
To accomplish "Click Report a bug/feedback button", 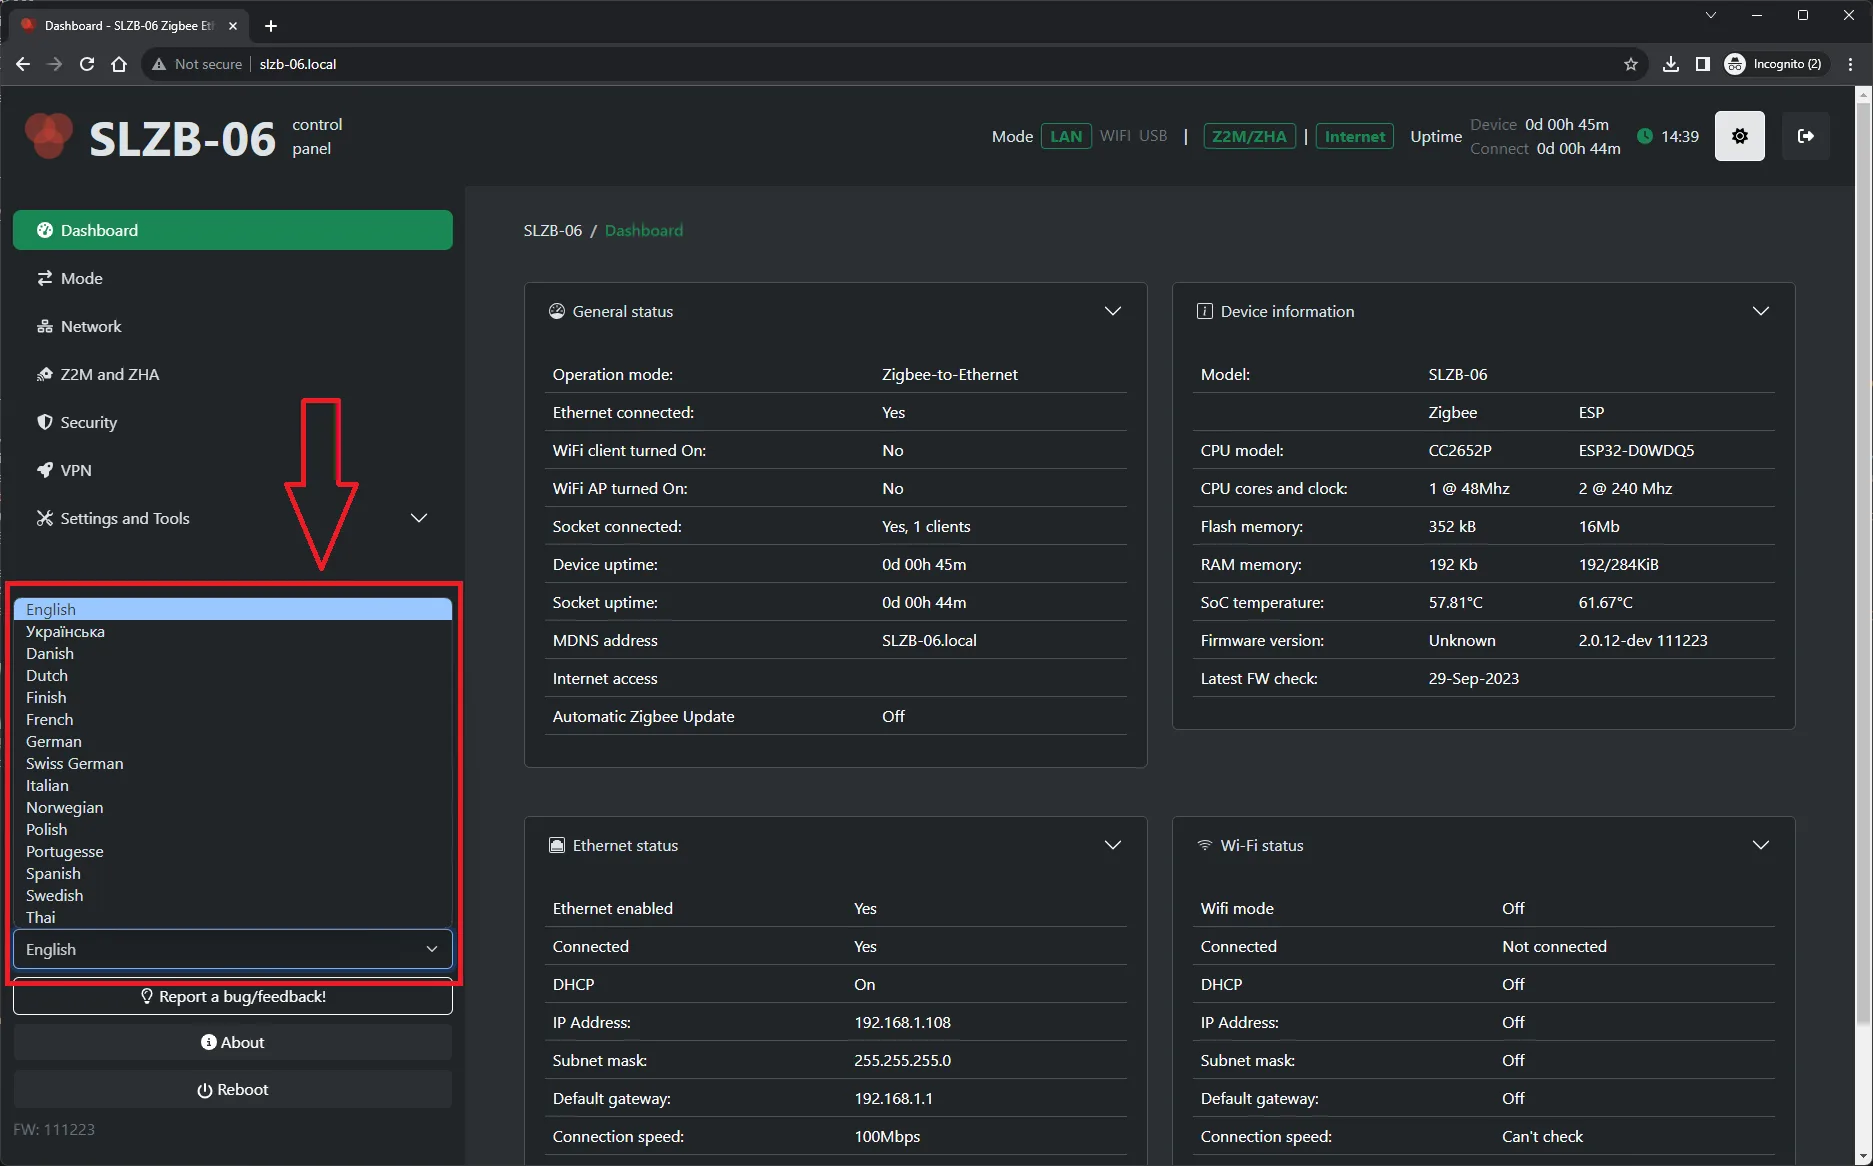I will (x=233, y=996).
